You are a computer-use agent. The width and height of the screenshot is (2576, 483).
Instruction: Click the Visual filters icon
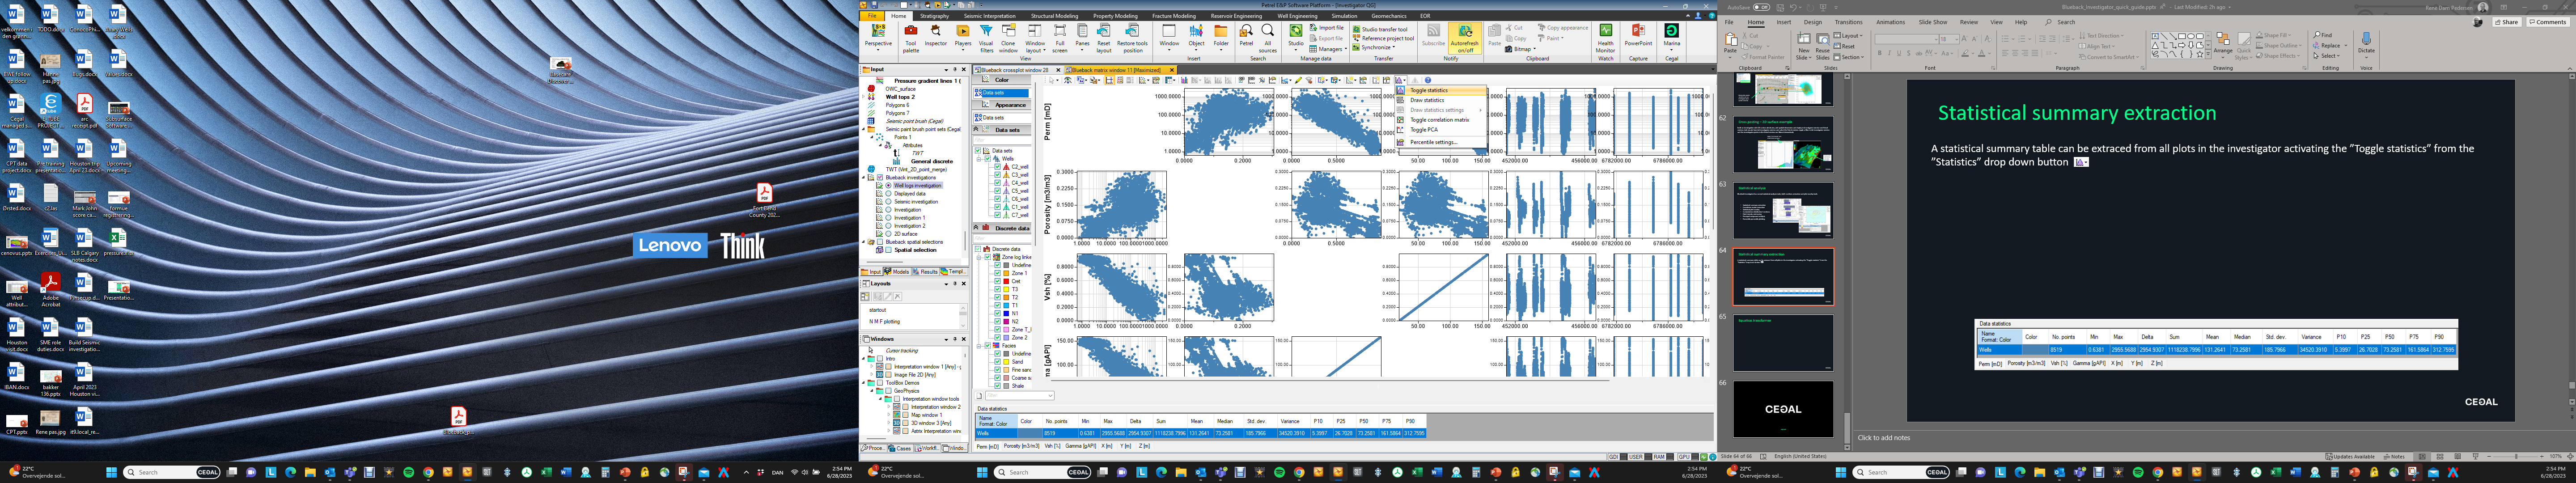pos(986,37)
